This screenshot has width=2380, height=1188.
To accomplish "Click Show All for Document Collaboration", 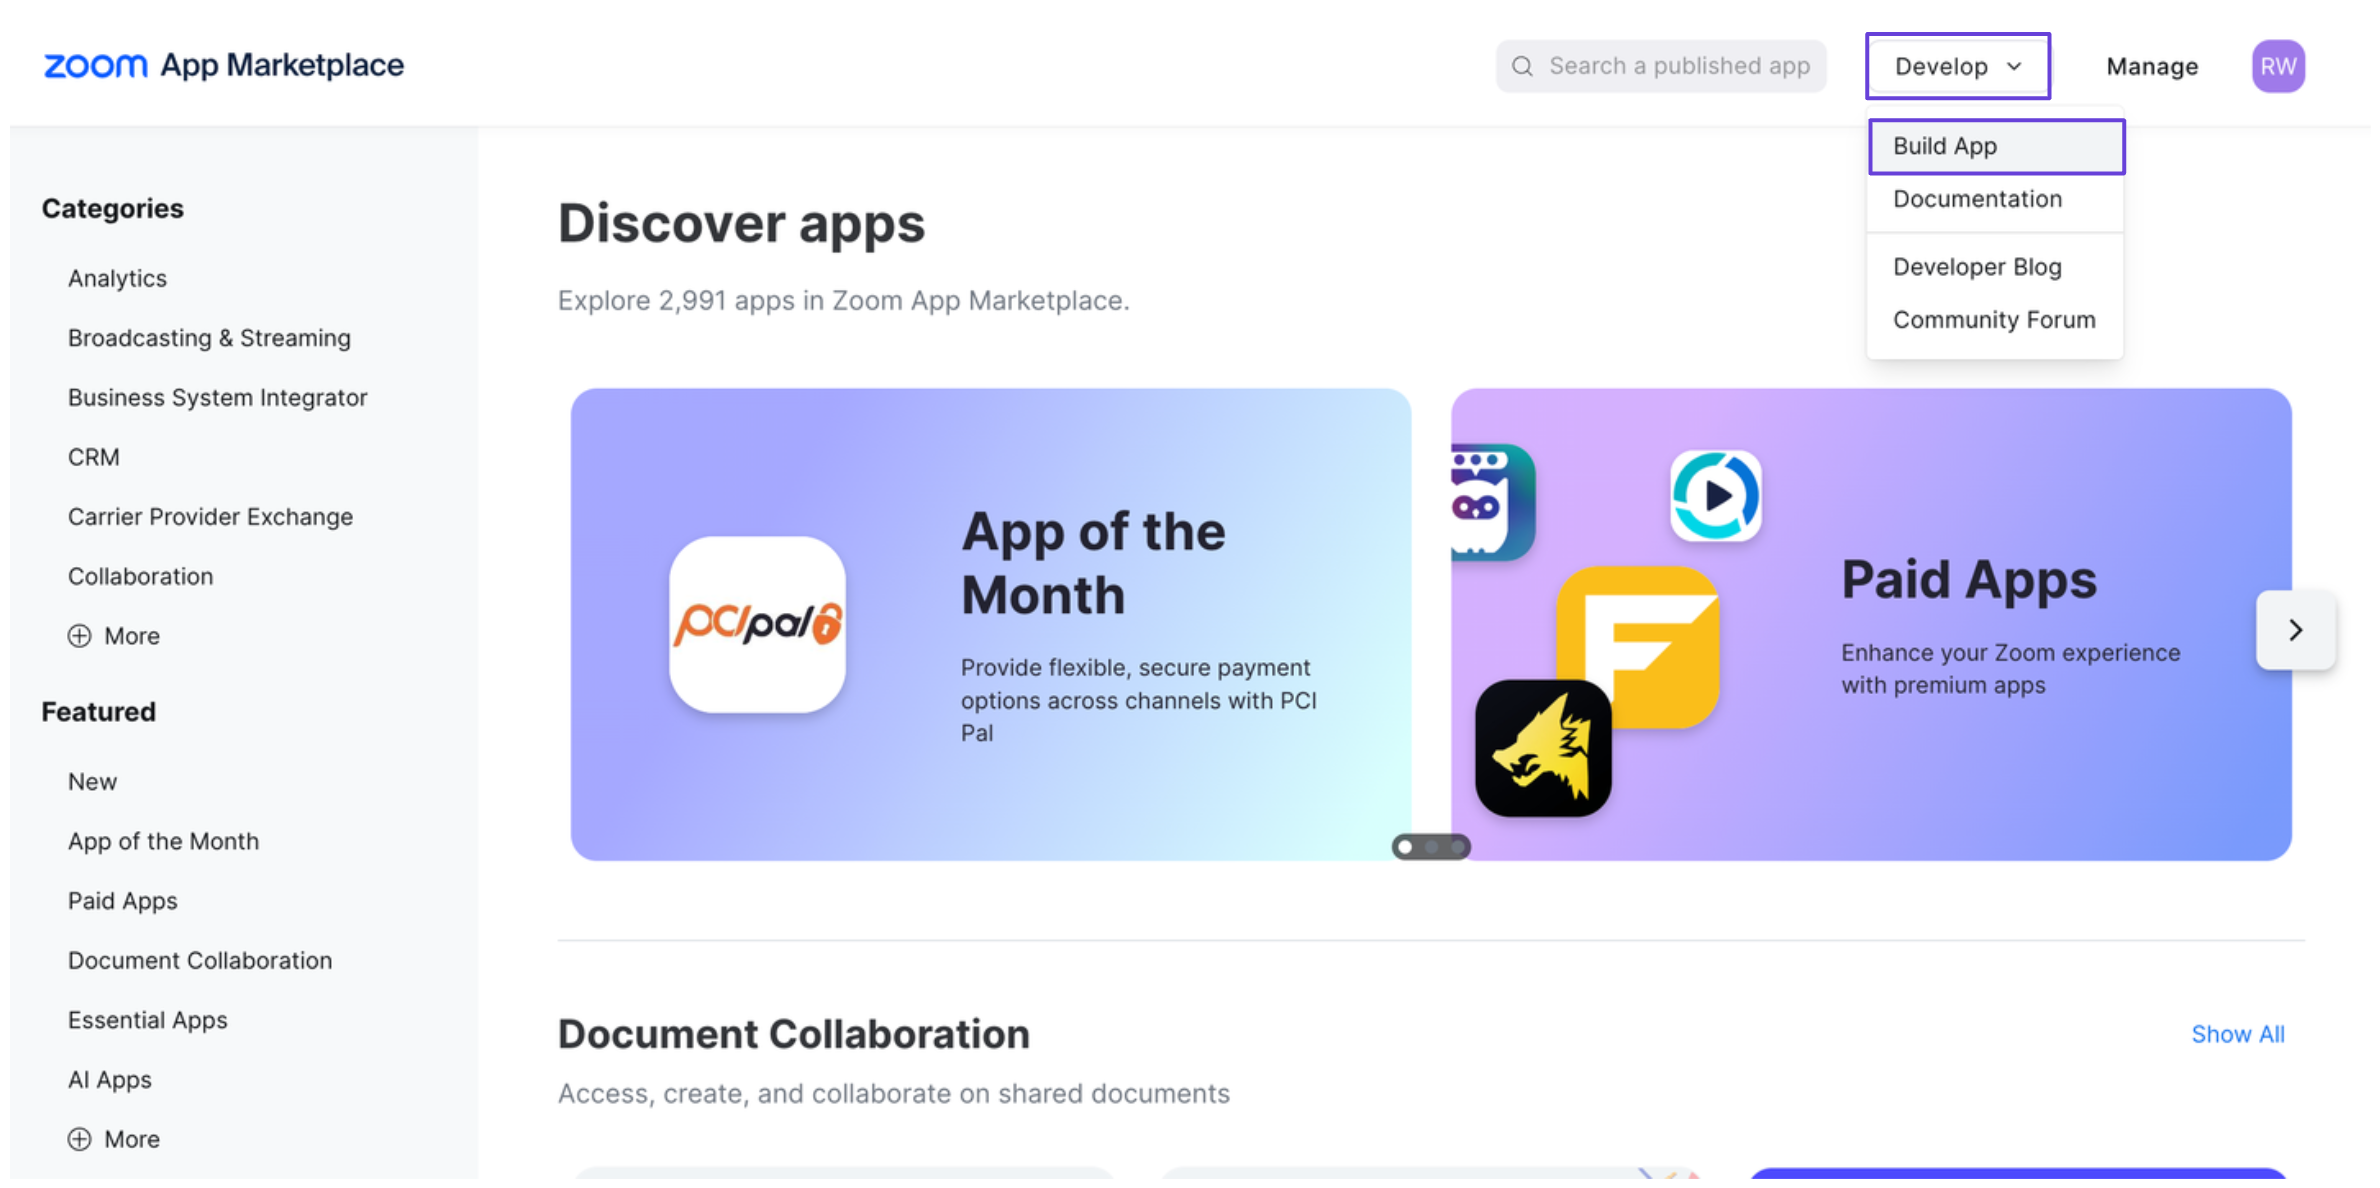I will 2237,1034.
